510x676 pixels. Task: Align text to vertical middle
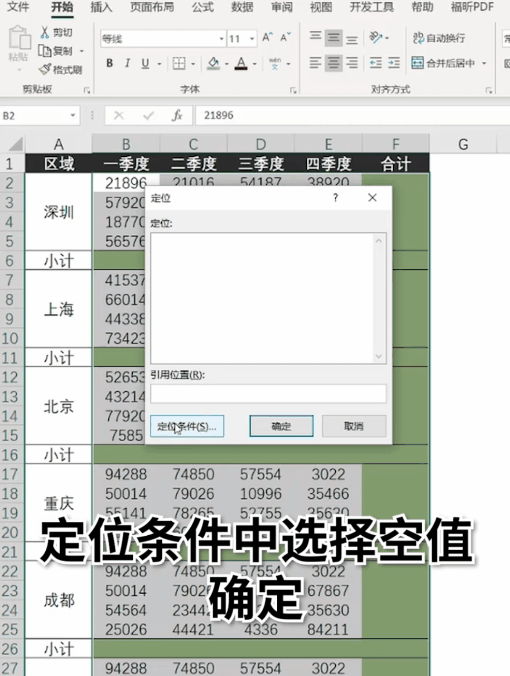(x=333, y=38)
